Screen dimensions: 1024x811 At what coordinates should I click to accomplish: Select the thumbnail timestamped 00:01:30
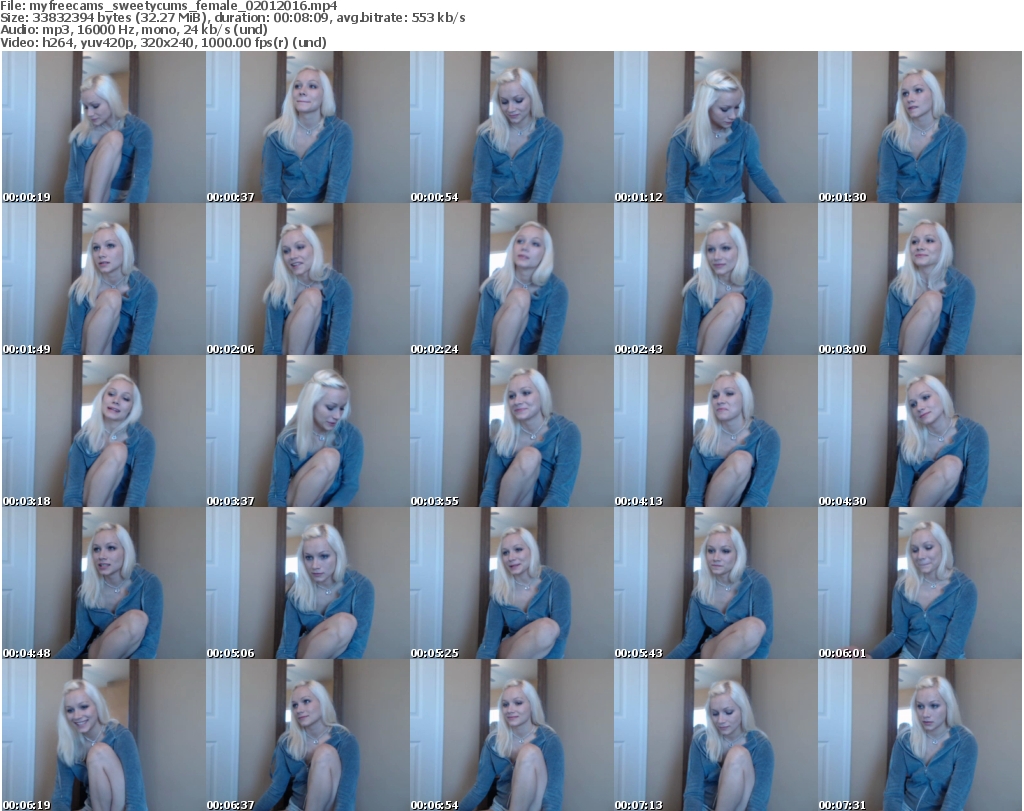pos(920,127)
